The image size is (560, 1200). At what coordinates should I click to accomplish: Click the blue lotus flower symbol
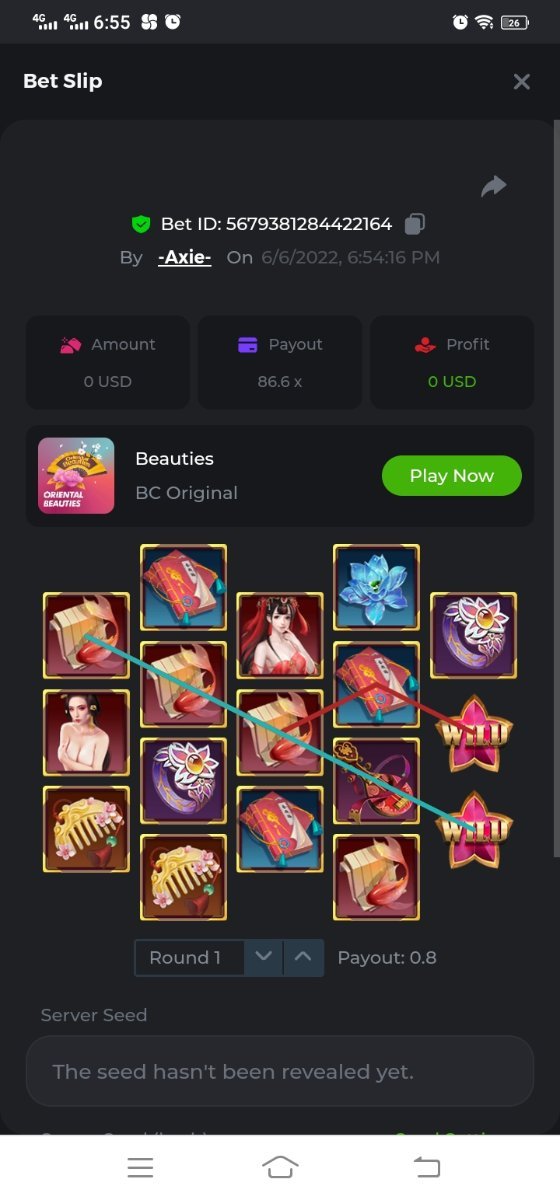pyautogui.click(x=376, y=588)
